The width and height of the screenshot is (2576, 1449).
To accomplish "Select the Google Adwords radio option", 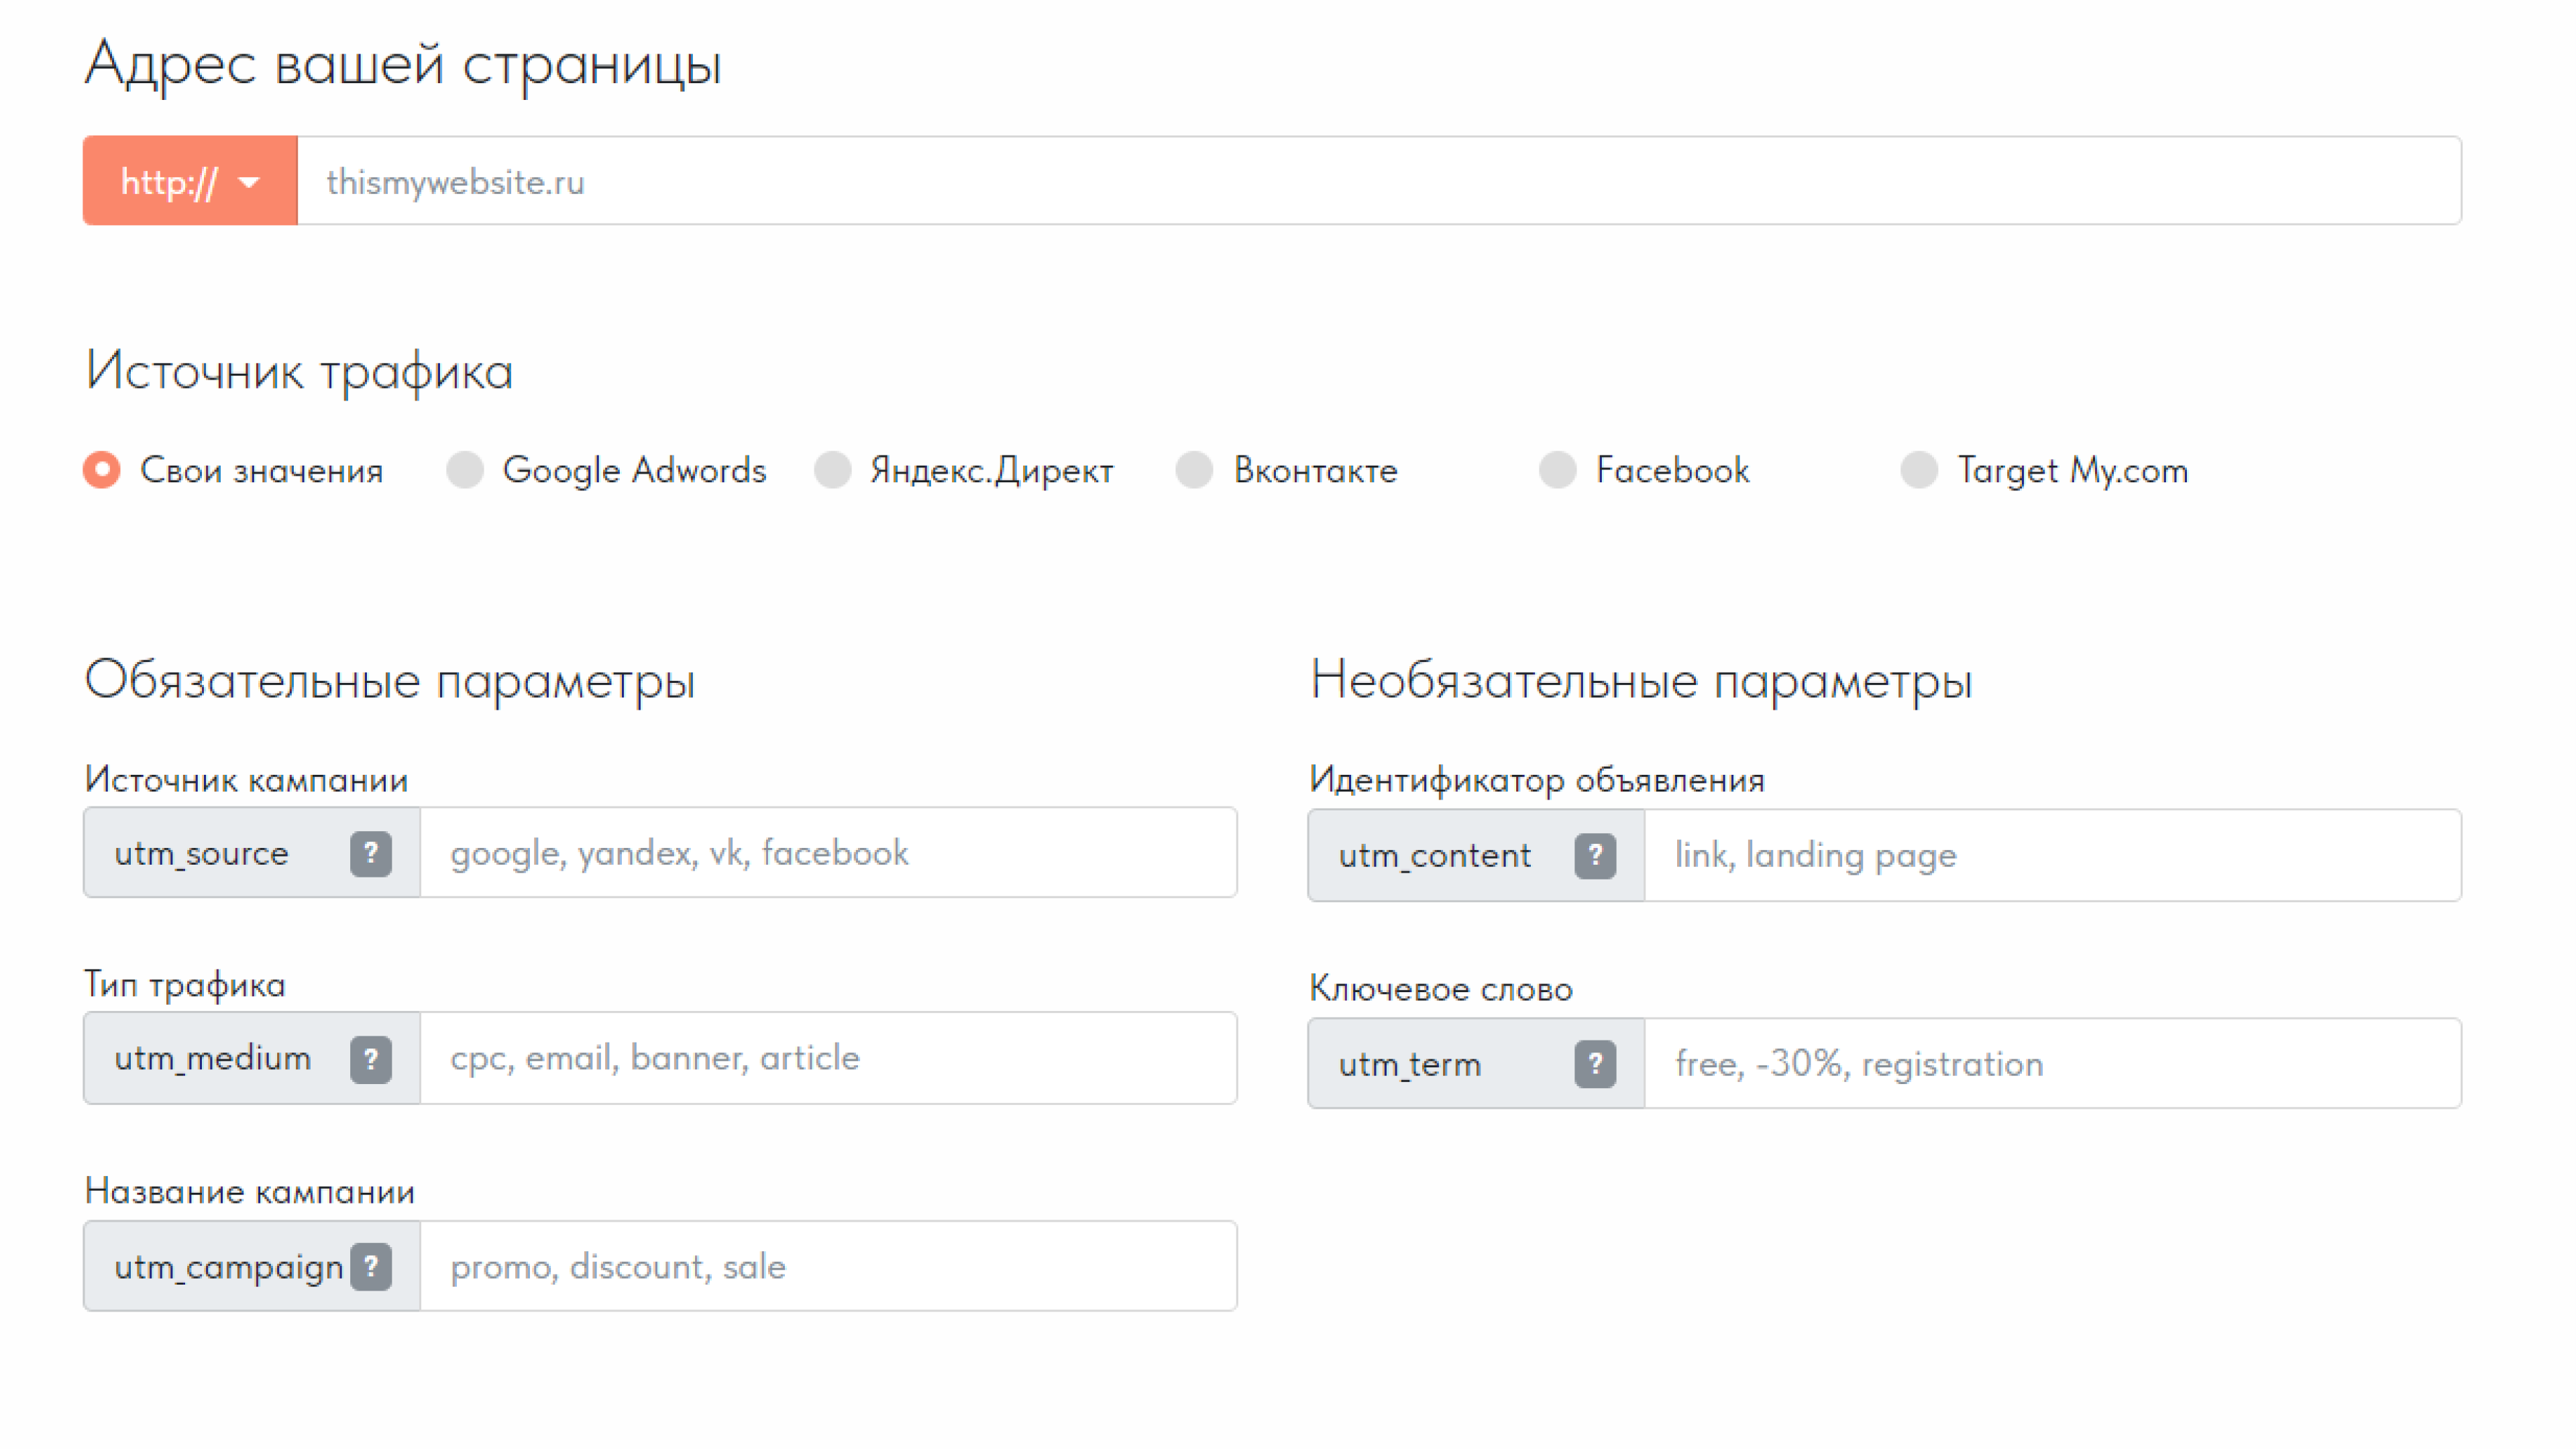I will (465, 470).
